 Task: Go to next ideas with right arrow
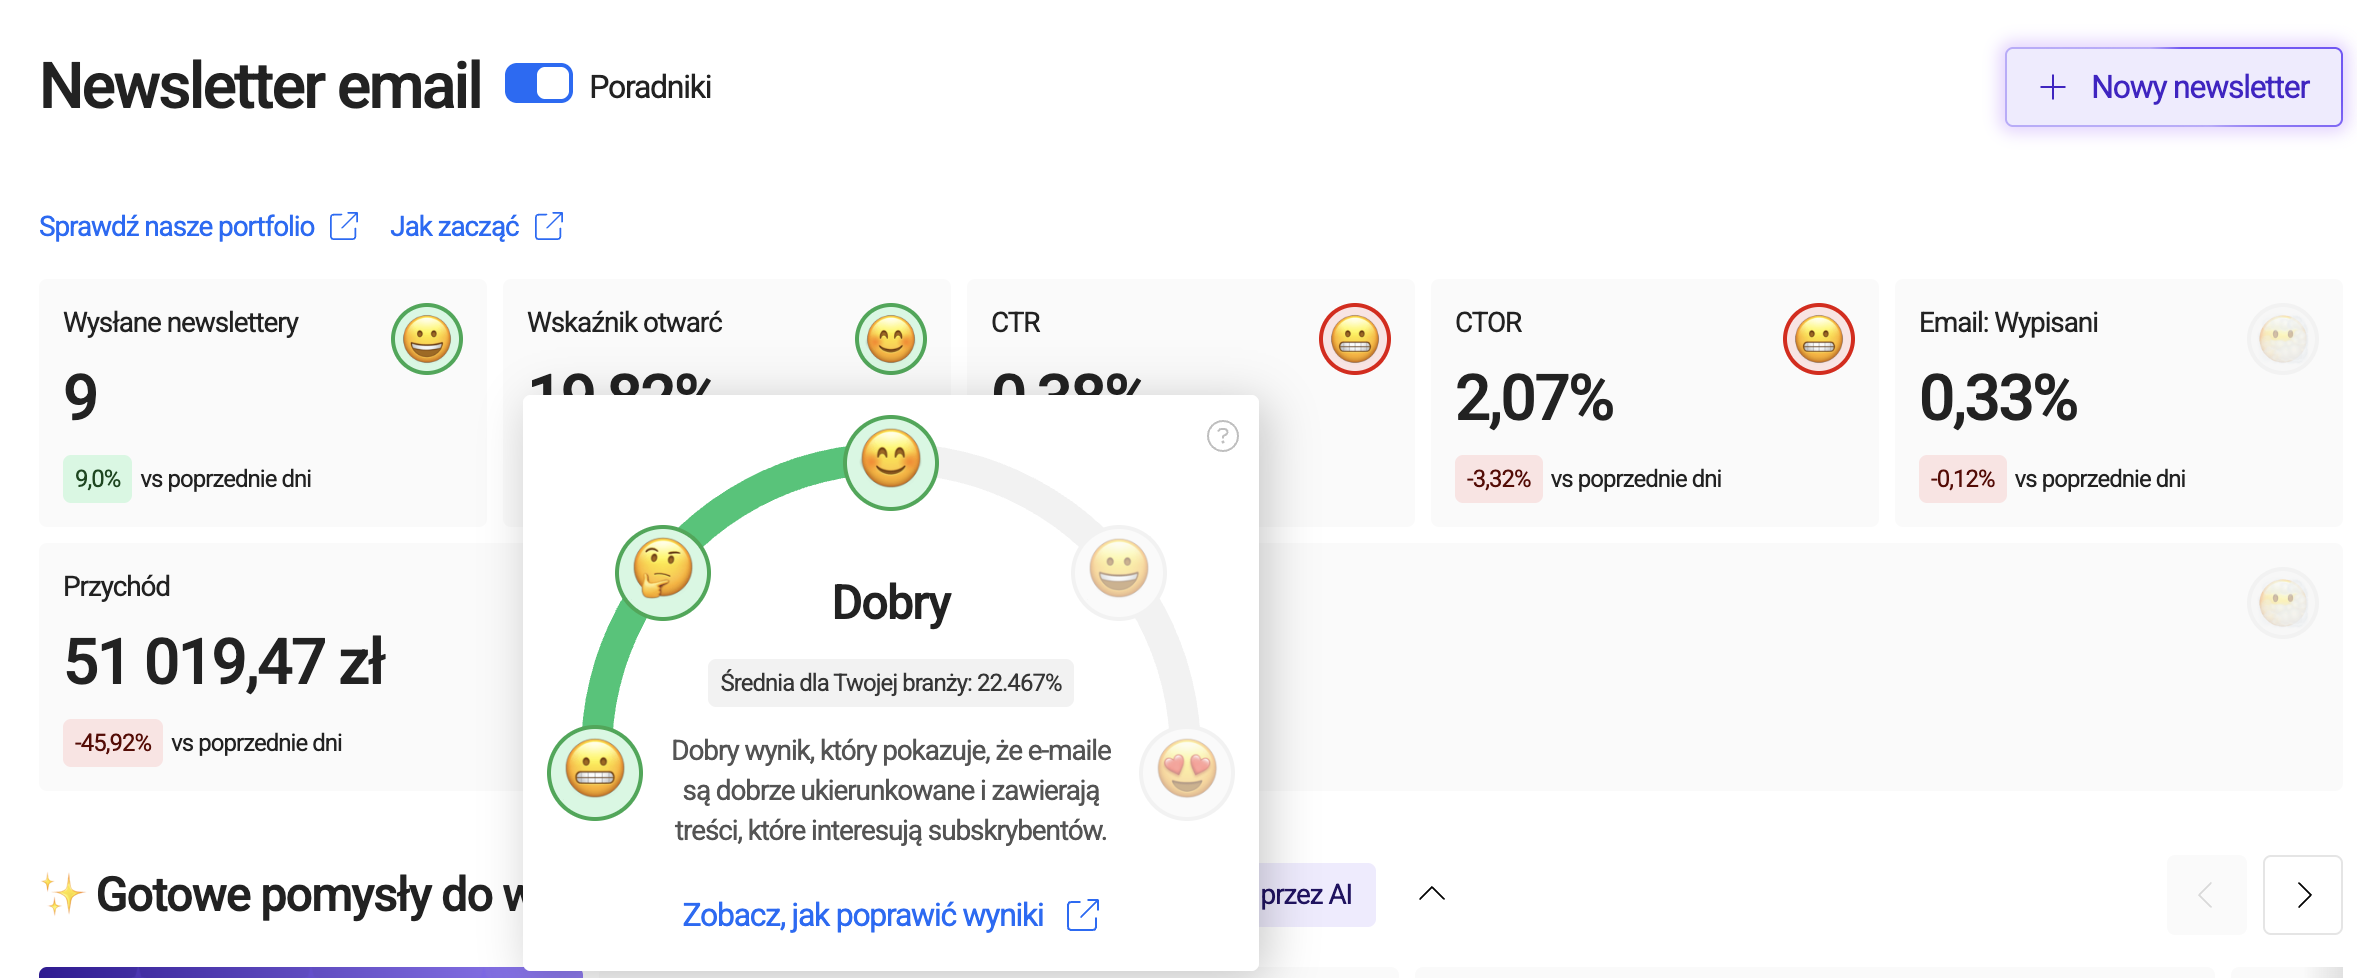click(x=2303, y=895)
